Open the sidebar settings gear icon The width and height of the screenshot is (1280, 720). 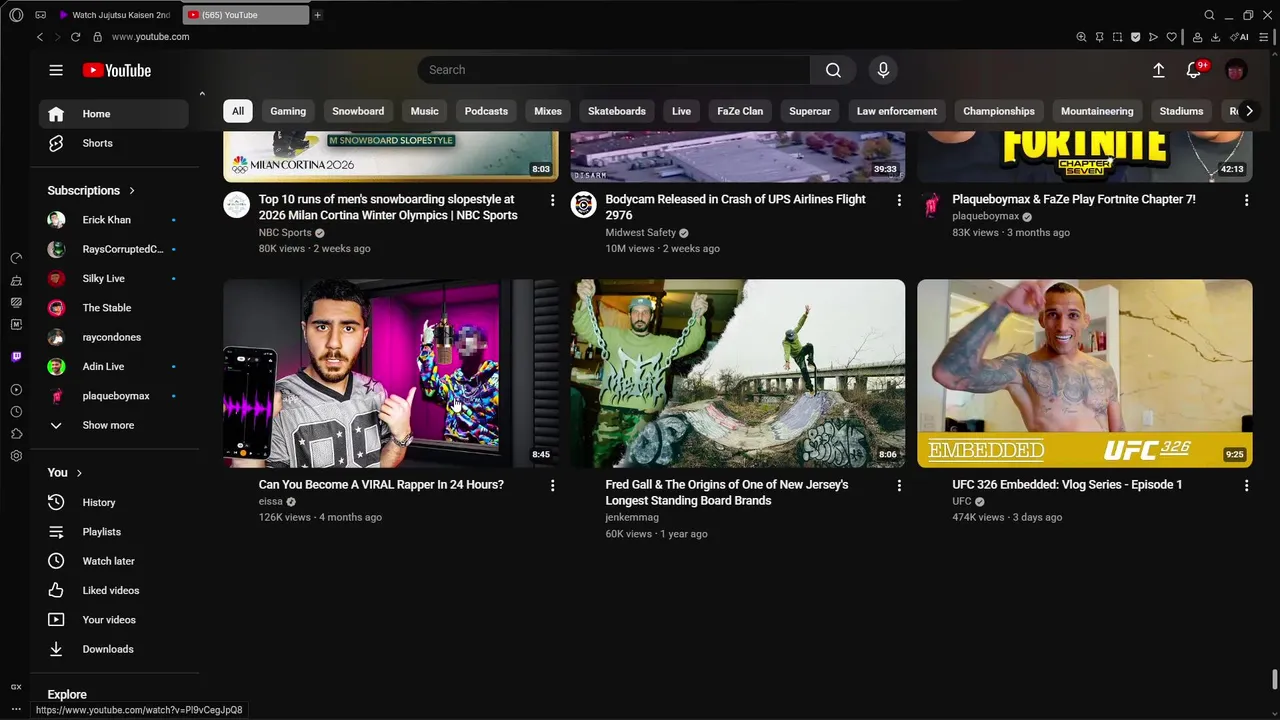[16, 456]
